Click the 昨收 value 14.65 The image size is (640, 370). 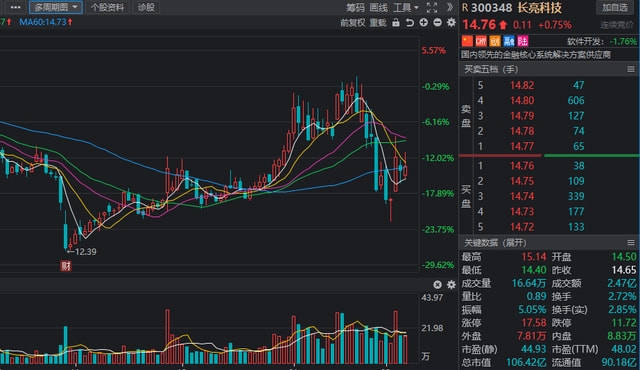point(624,270)
